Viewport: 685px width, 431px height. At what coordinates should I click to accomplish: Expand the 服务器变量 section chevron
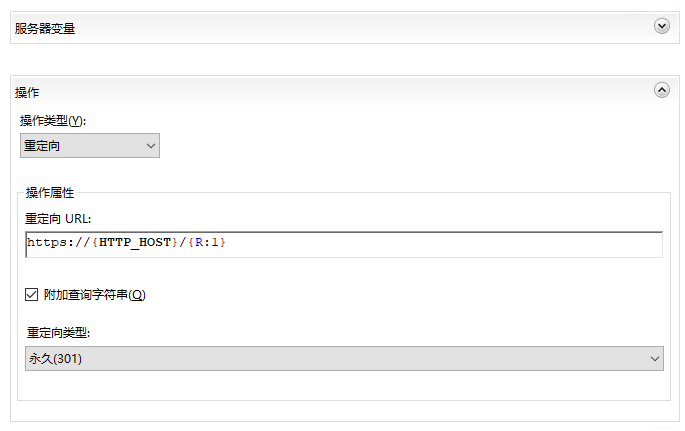tap(661, 26)
